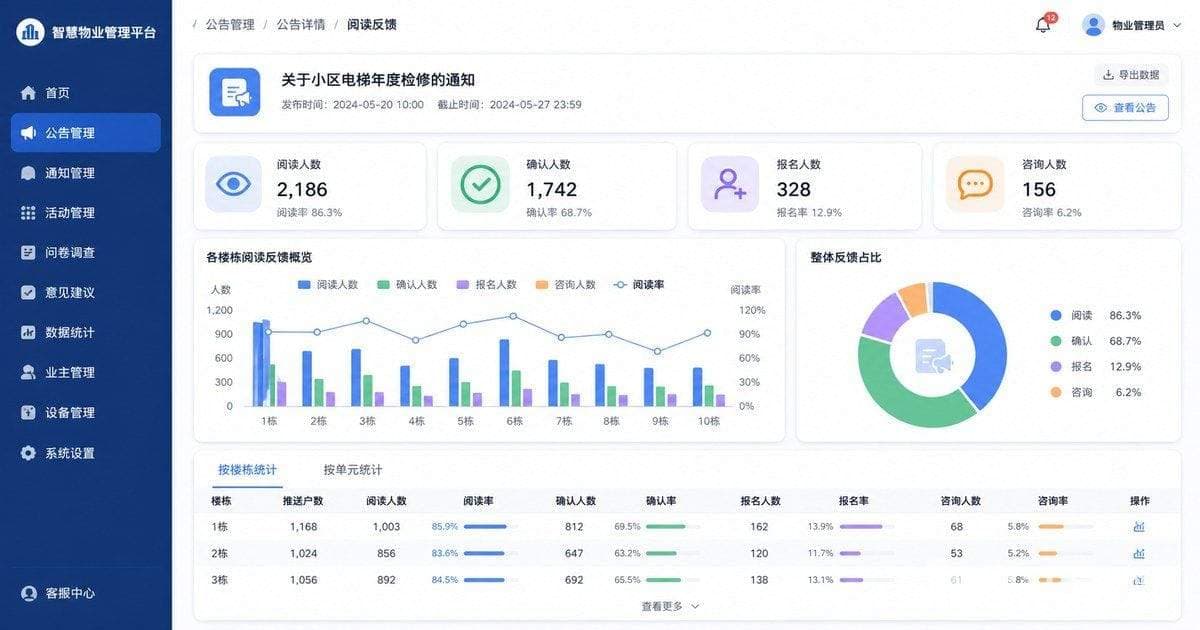Image resolution: width=1200 pixels, height=630 pixels.
Task: Open 问卷调查 in sidebar
Action: (x=86, y=253)
